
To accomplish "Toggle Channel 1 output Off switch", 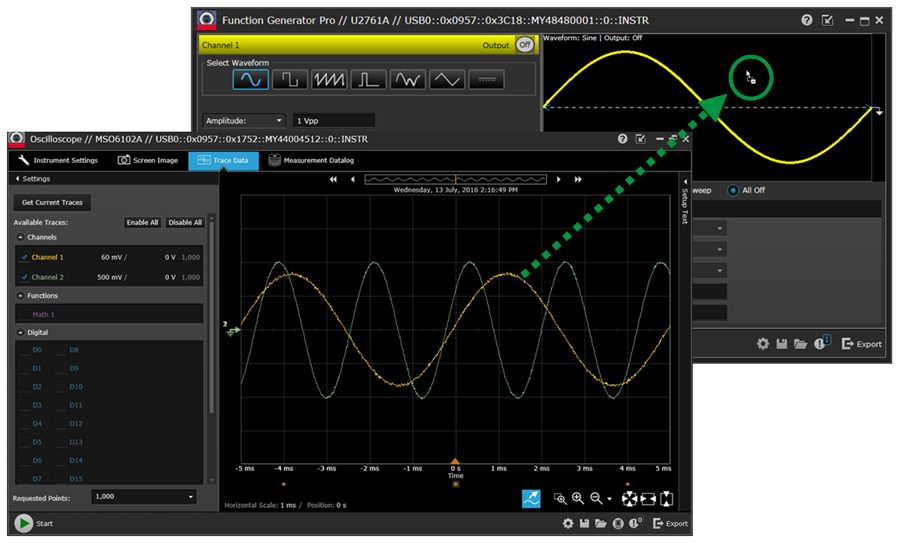I will (x=525, y=45).
